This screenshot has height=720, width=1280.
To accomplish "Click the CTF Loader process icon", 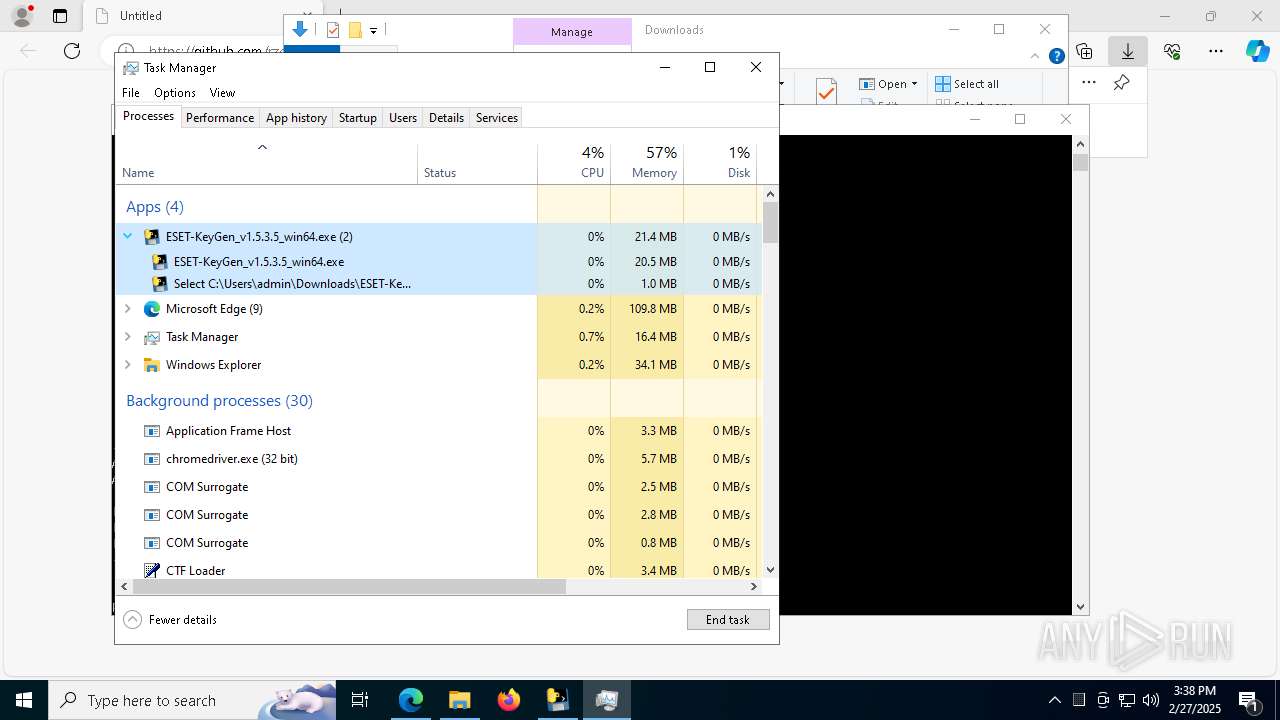I will [x=152, y=570].
